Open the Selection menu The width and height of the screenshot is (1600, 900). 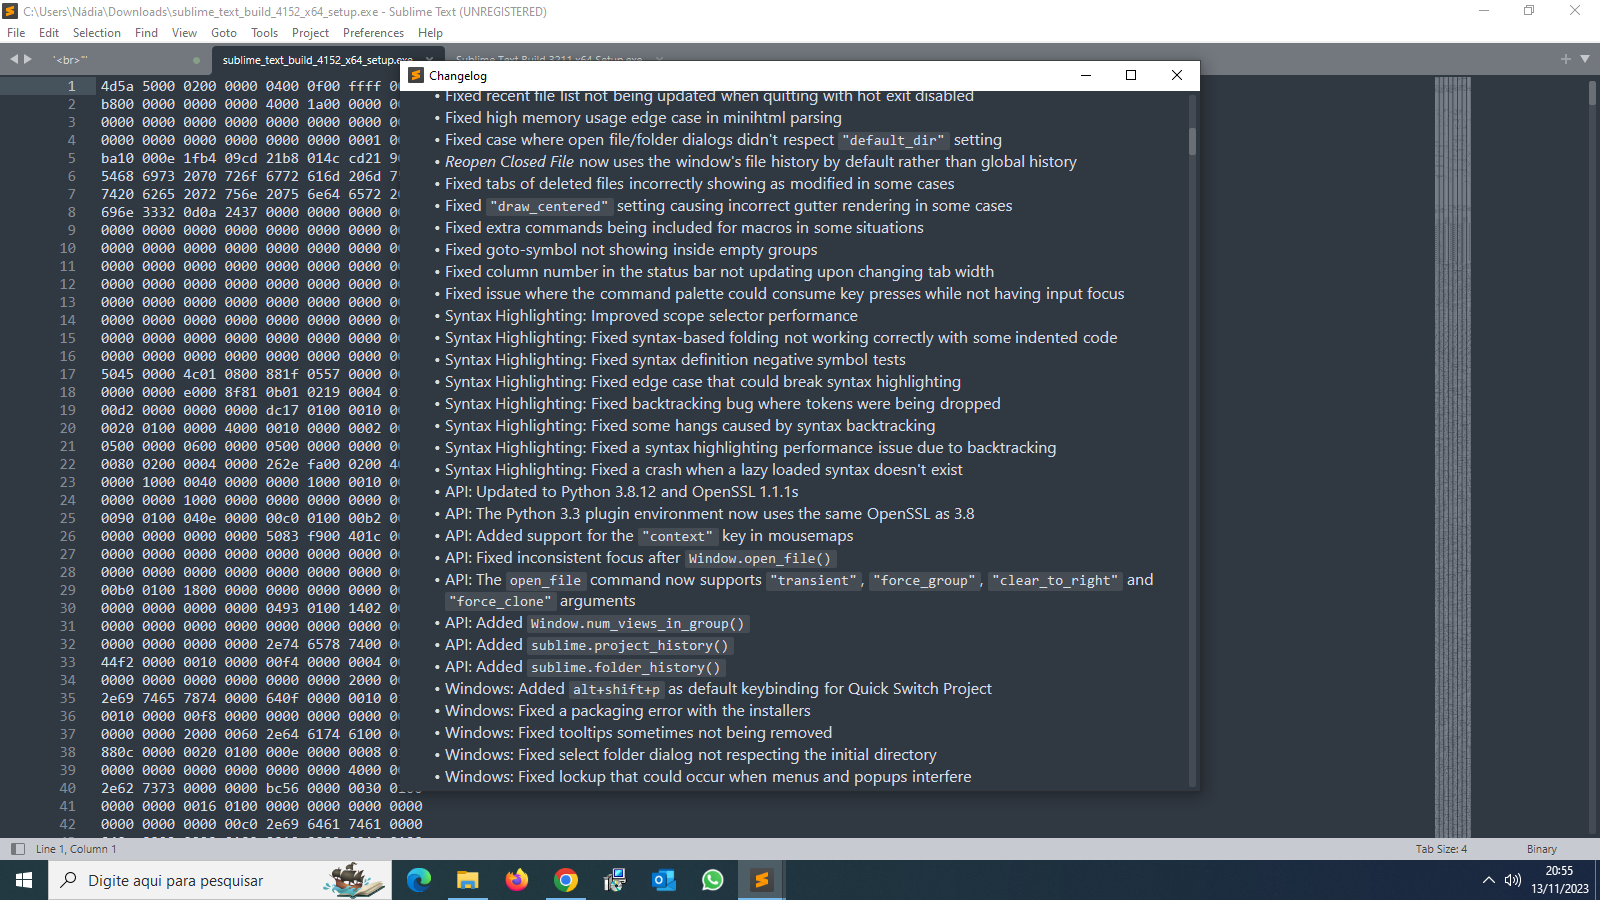pos(97,33)
